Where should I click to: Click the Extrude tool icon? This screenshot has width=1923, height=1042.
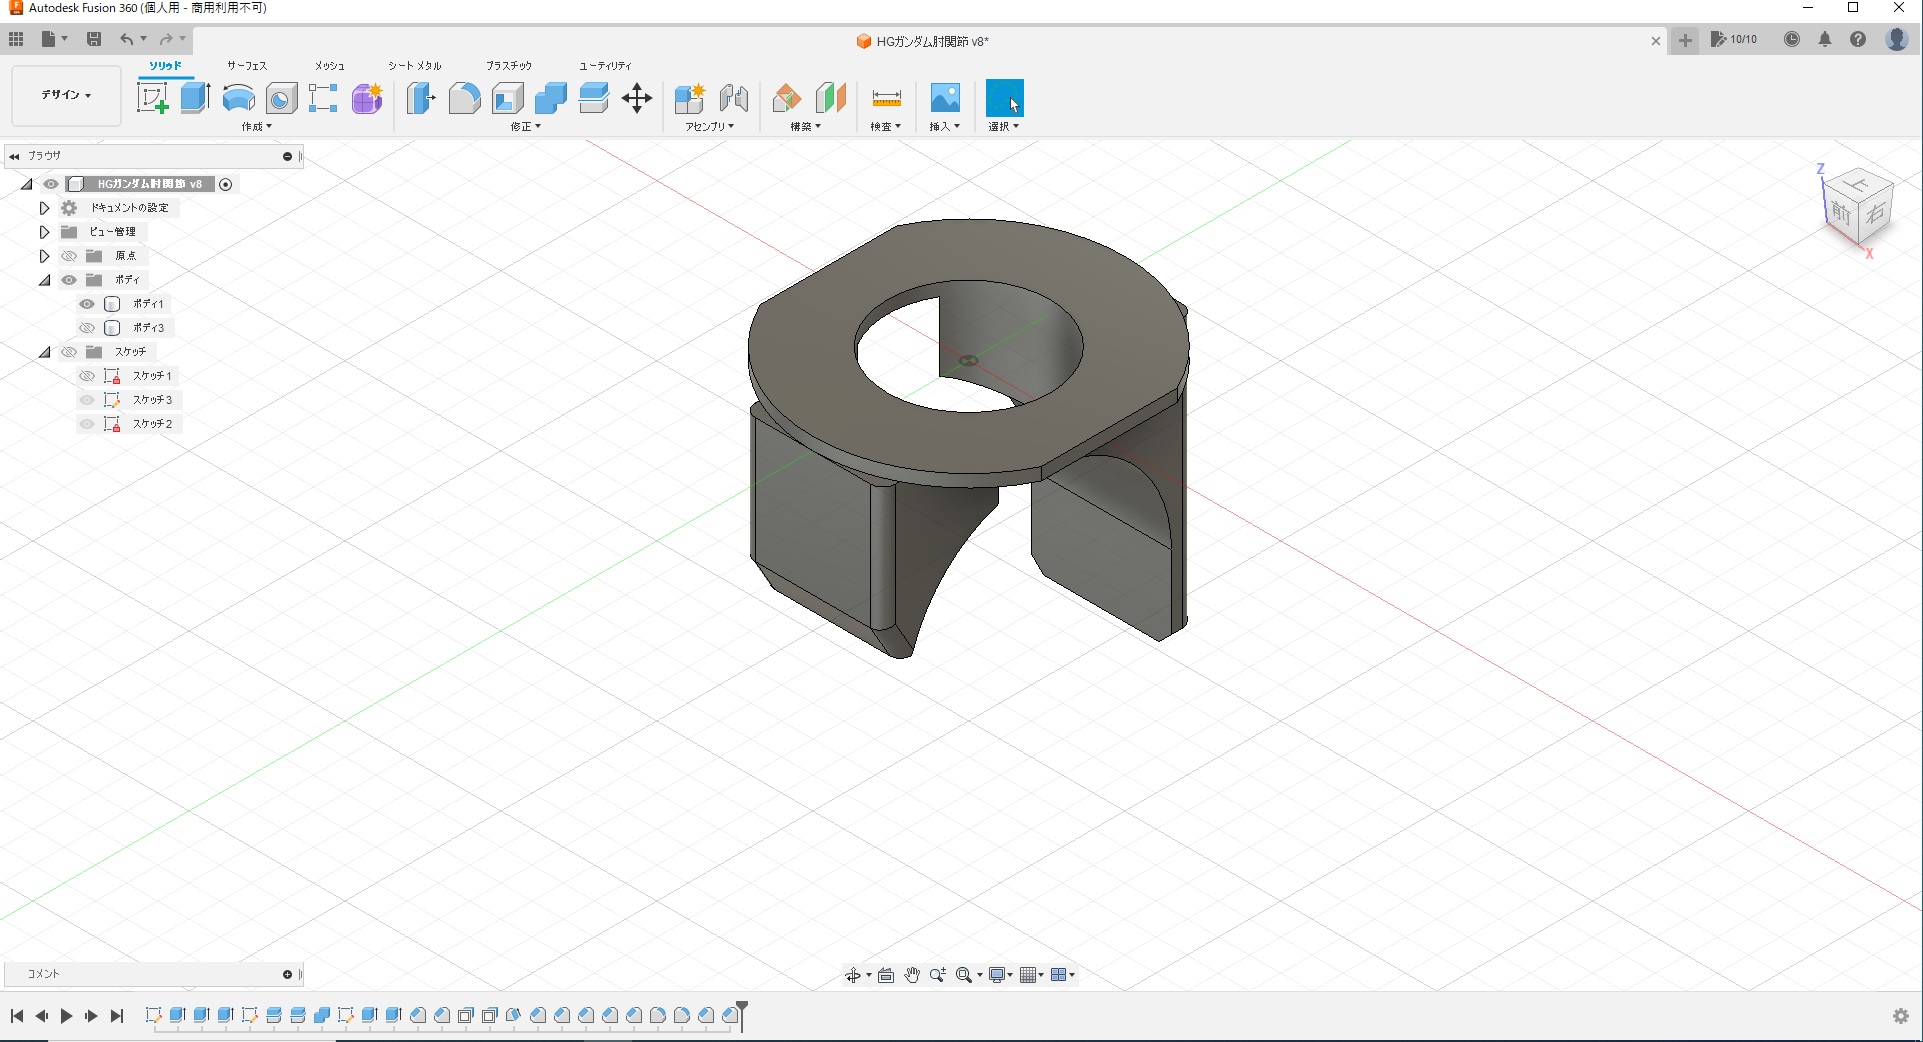[x=195, y=98]
